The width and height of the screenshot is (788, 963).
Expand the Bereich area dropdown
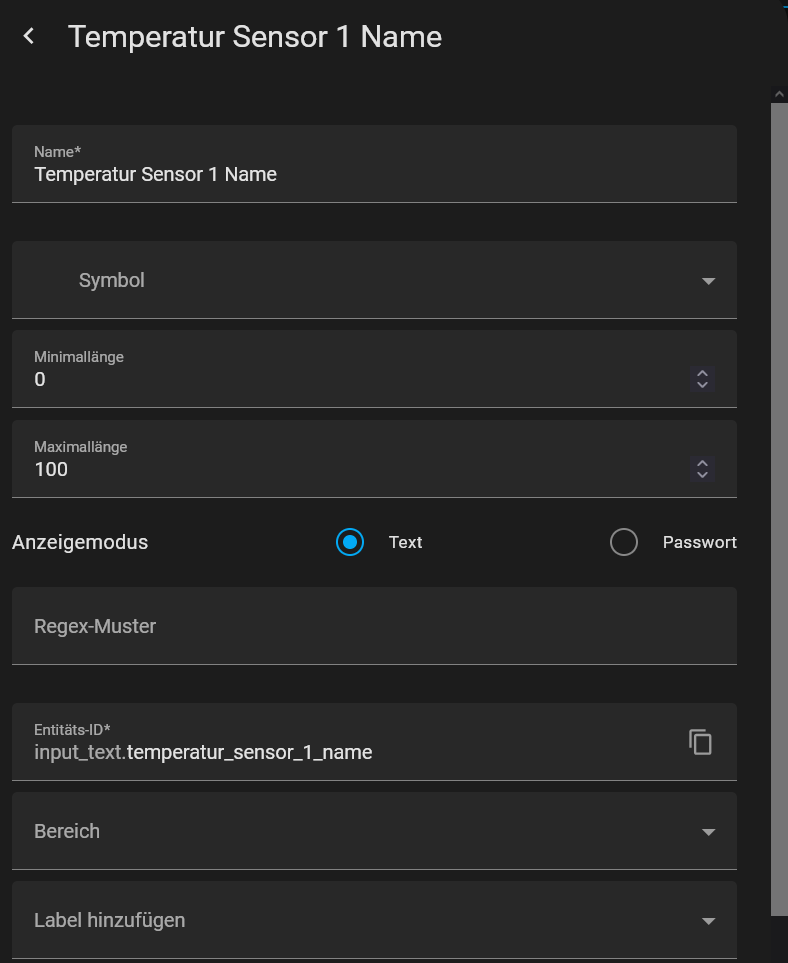[x=708, y=832]
